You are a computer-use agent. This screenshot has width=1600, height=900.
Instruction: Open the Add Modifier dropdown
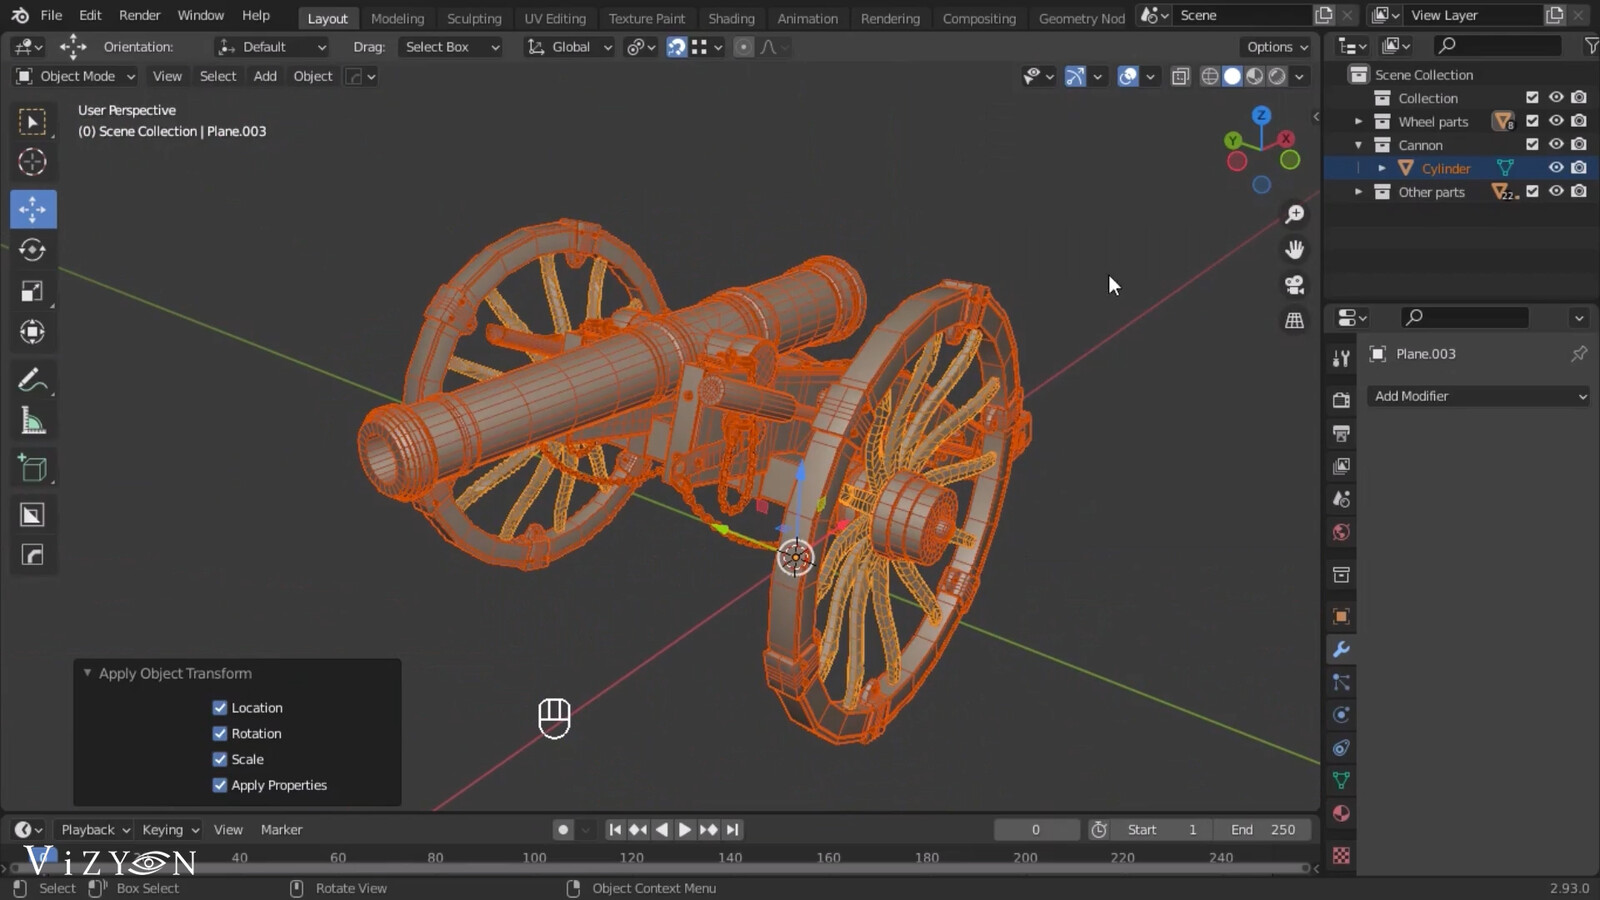coord(1479,396)
